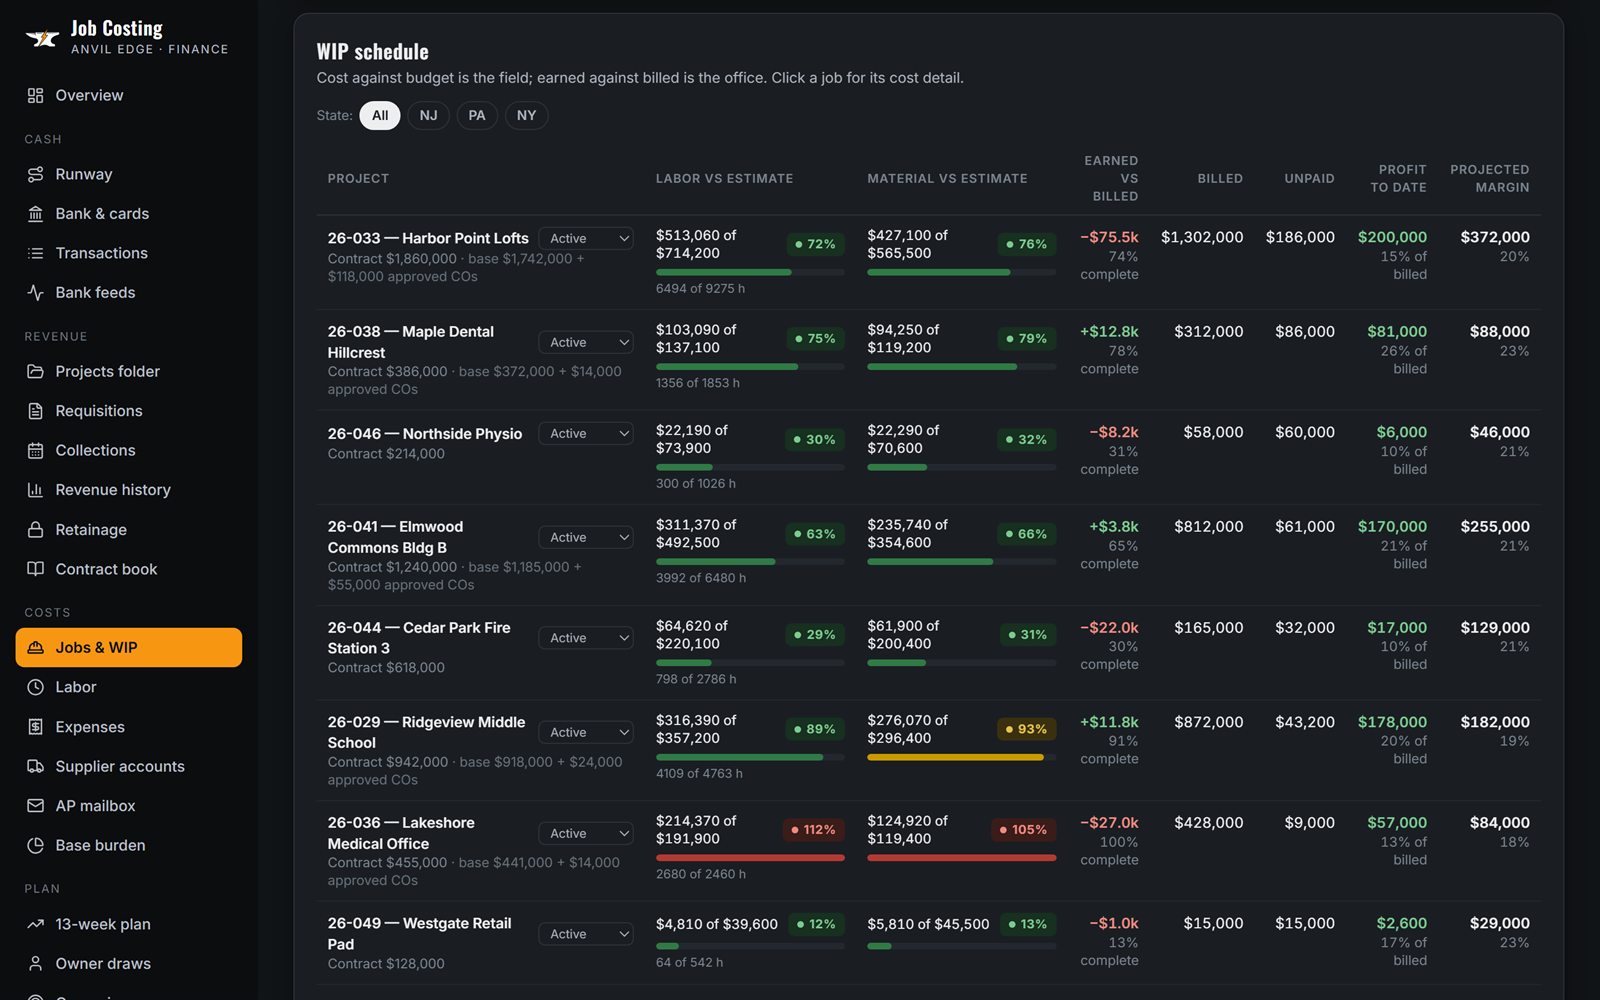Click the Projected Margin column header
The image size is (1600, 1000).
[x=1489, y=178]
